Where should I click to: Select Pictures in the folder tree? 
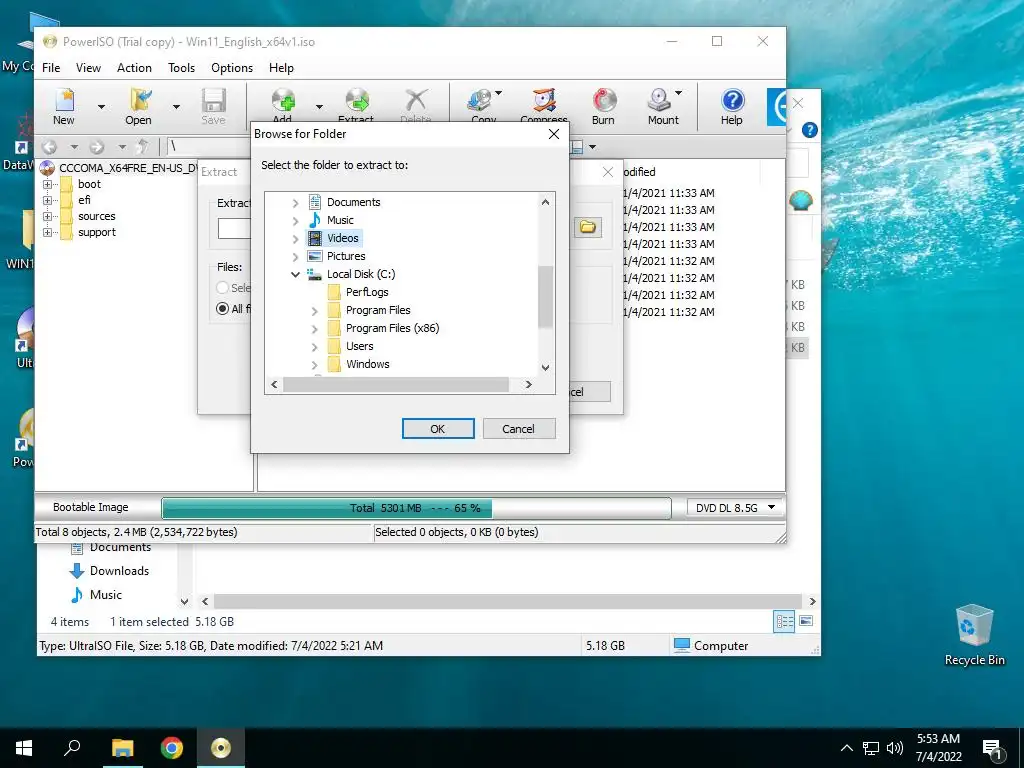pos(346,256)
